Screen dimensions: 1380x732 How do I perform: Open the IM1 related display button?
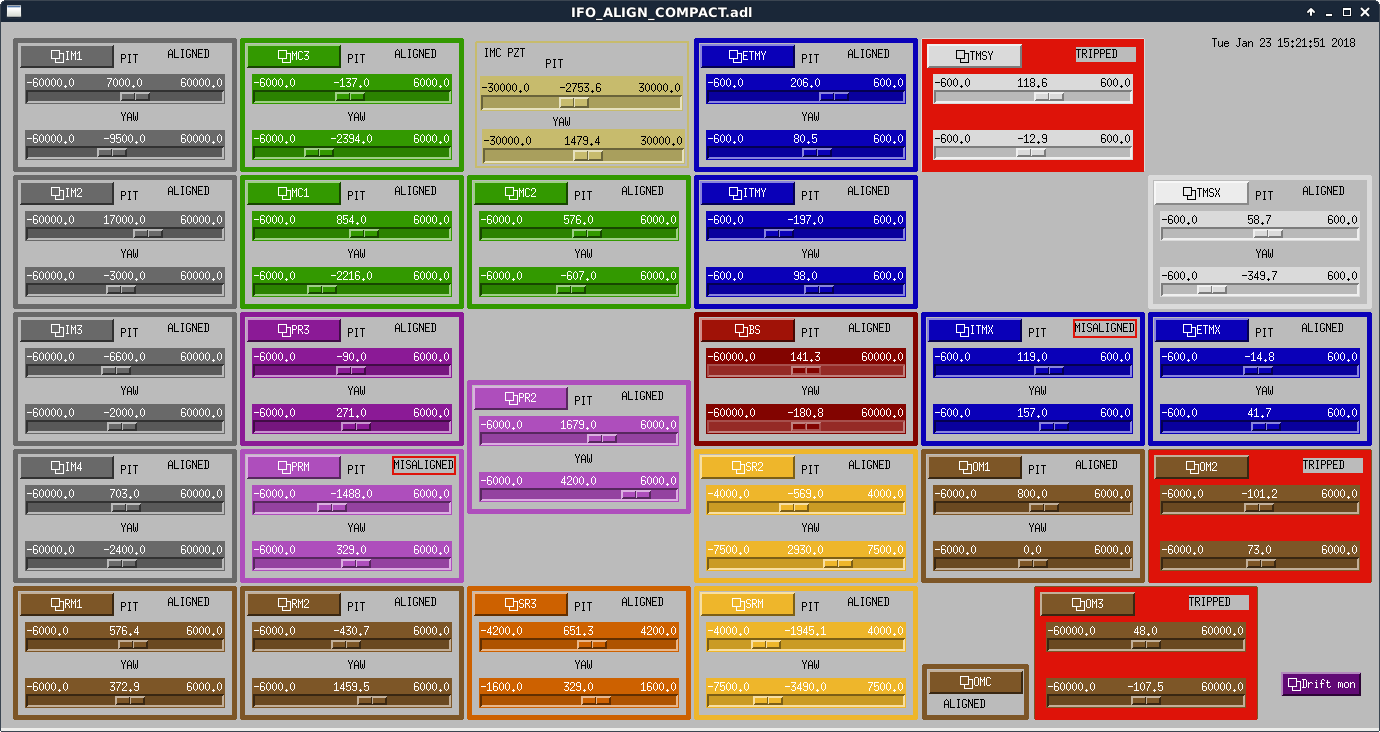[x=67, y=56]
